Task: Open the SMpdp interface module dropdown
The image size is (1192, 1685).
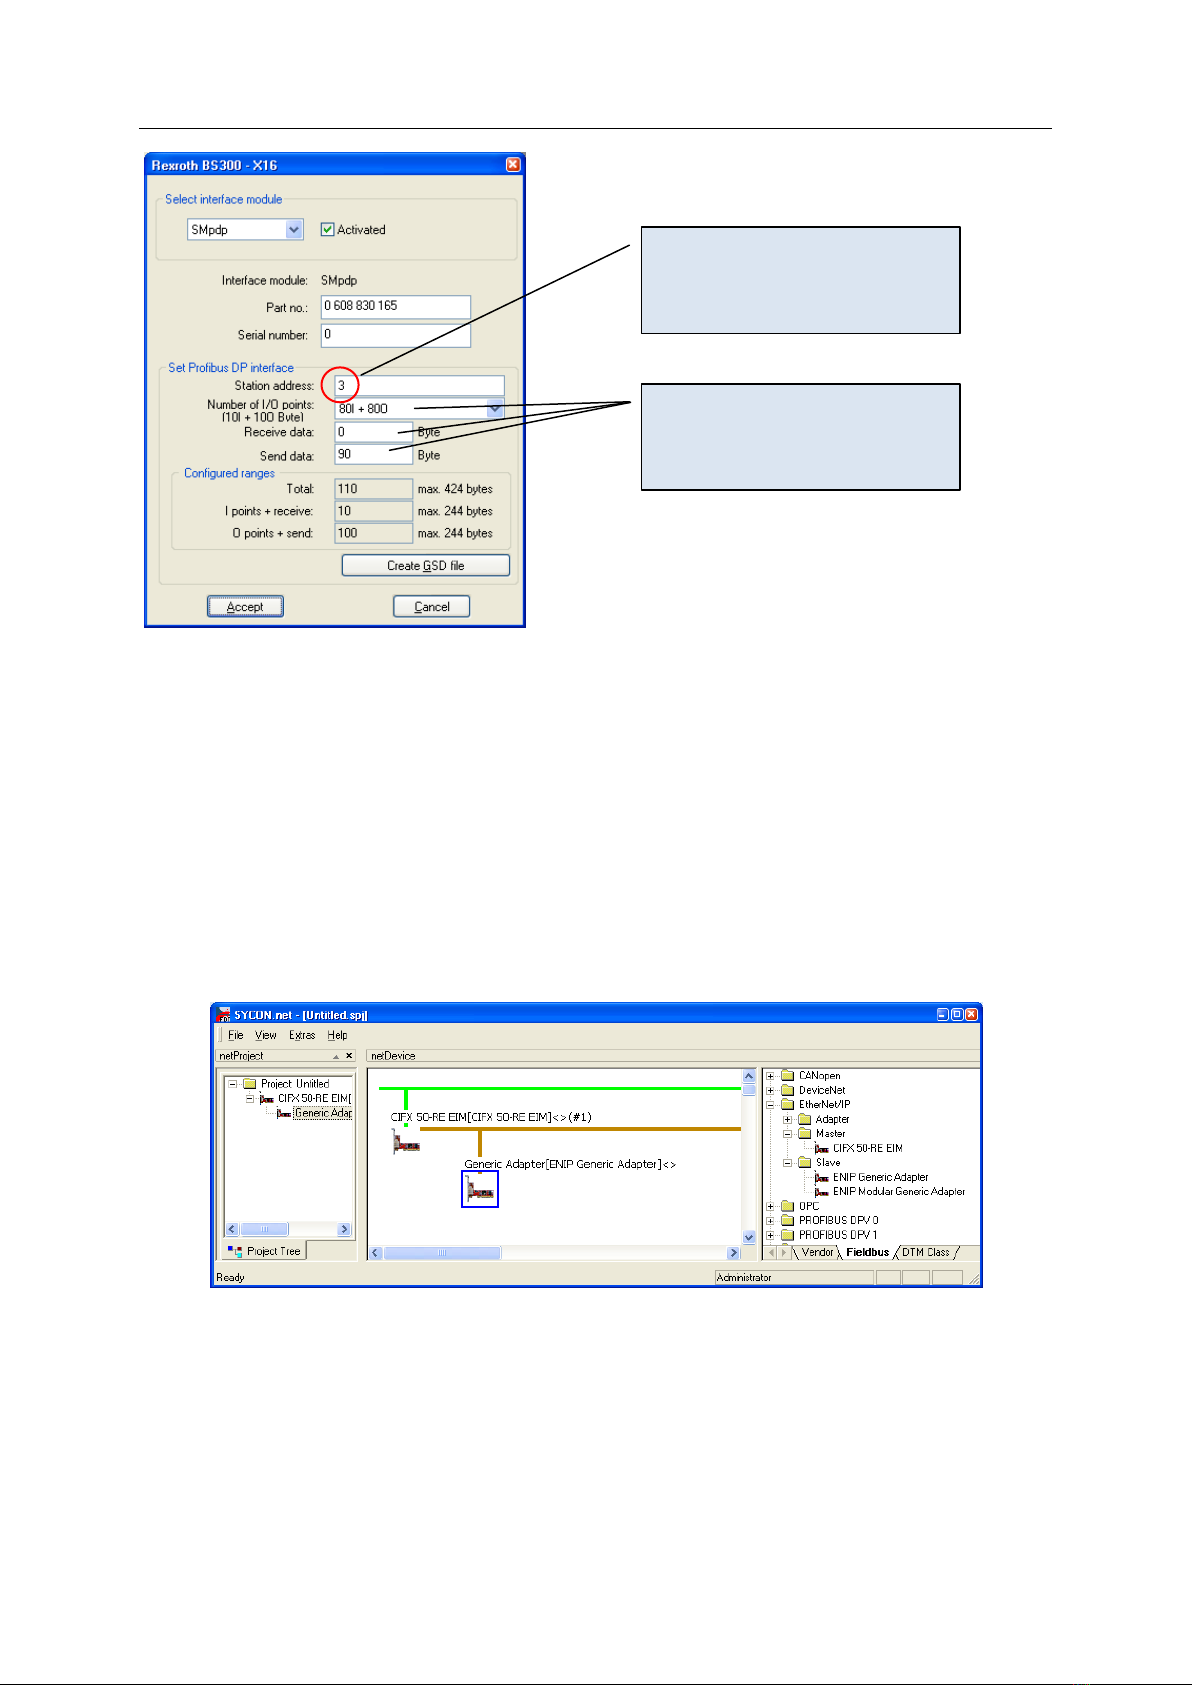Action: pyautogui.click(x=294, y=230)
